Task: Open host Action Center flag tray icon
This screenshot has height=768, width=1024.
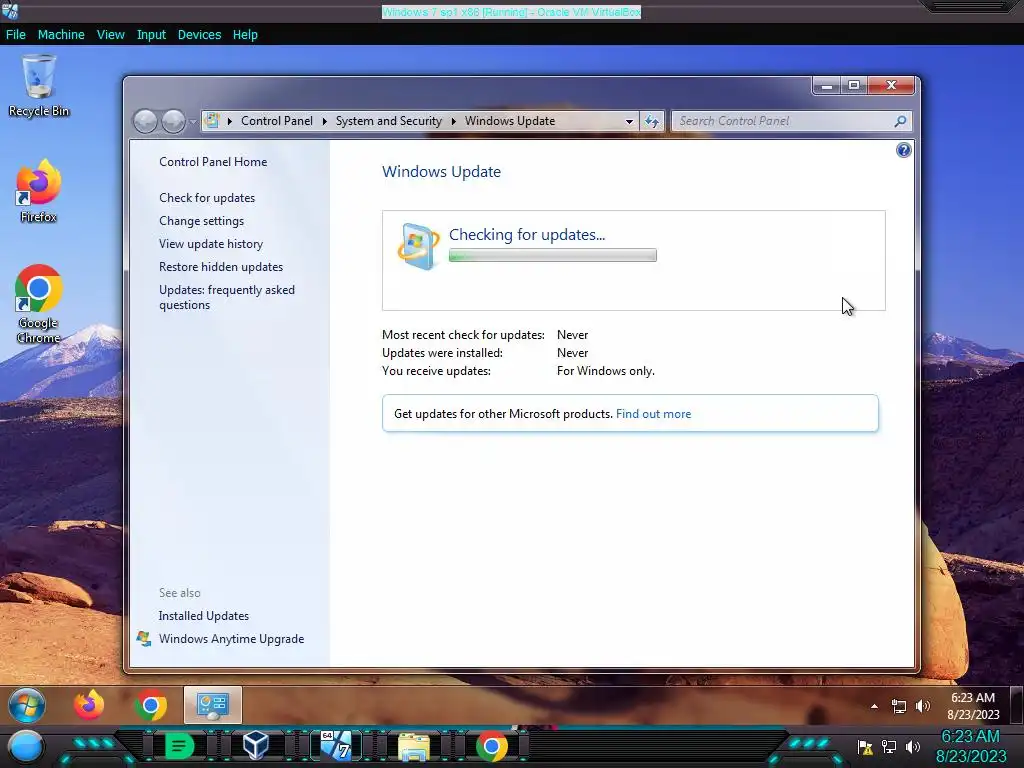Action: click(865, 746)
